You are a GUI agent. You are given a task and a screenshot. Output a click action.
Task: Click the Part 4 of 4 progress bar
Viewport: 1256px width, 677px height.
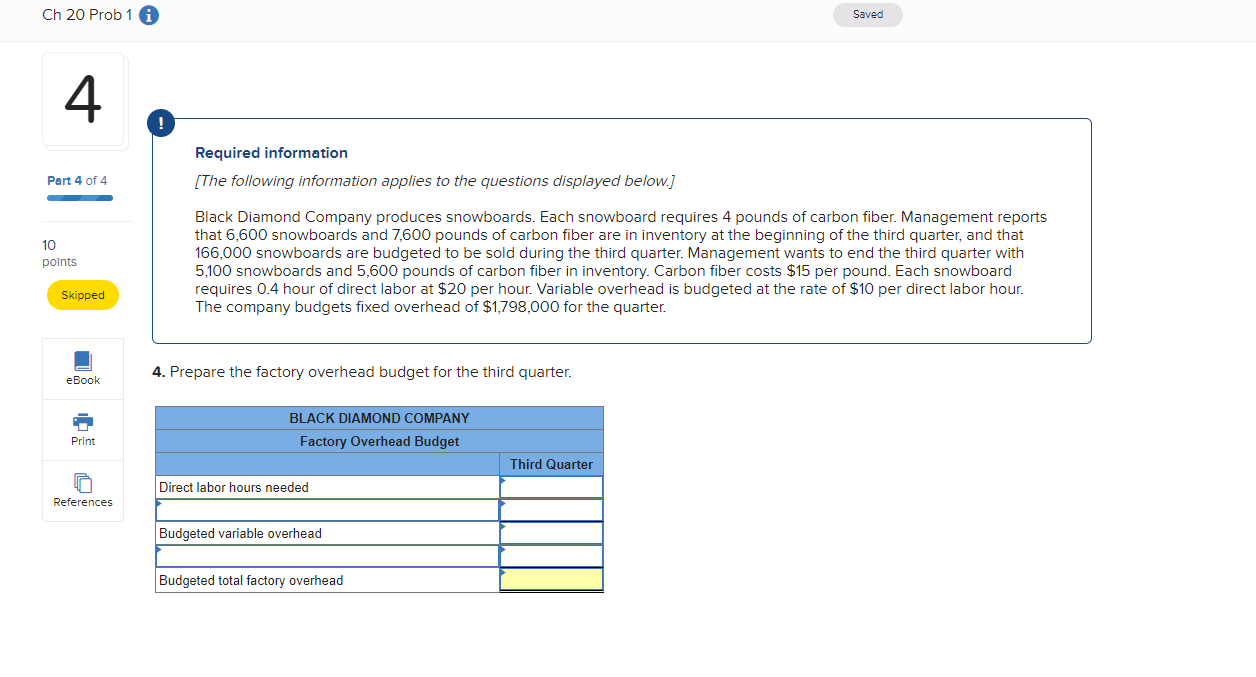tap(80, 198)
